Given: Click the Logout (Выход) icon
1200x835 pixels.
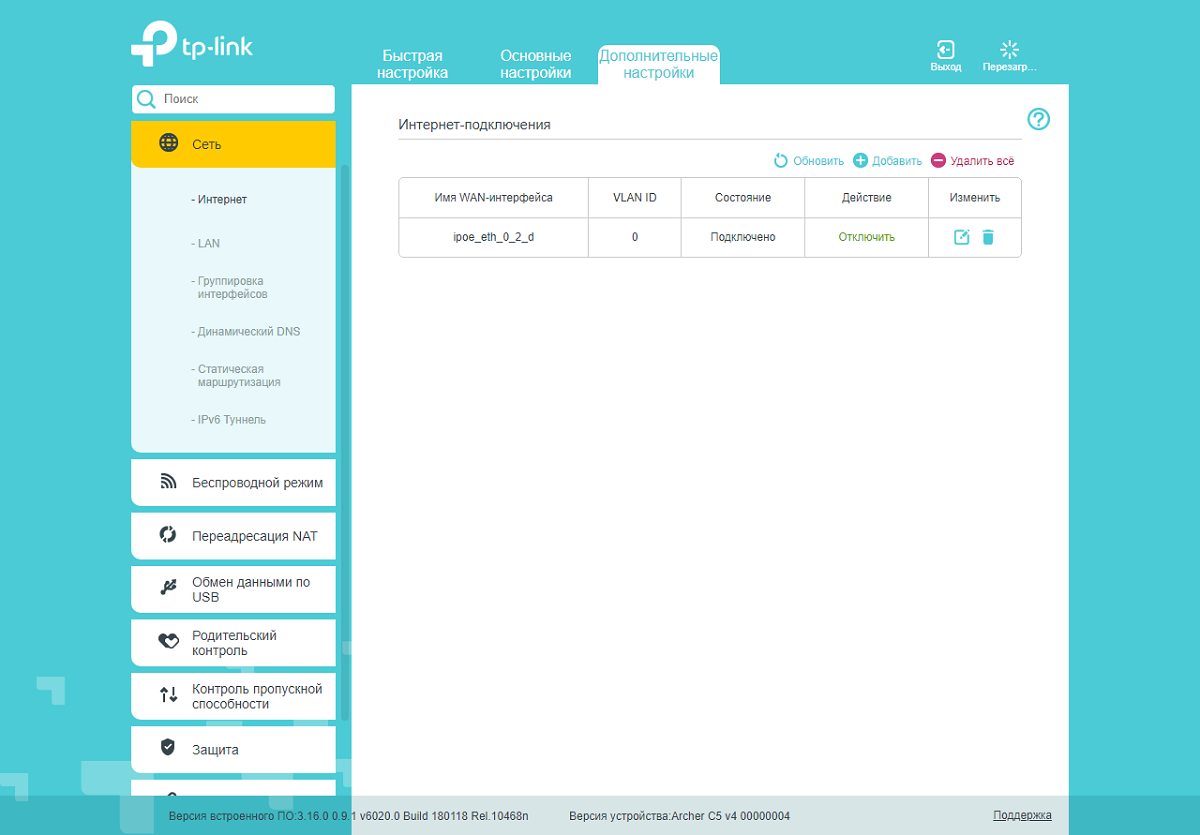Looking at the screenshot, I should (945, 49).
